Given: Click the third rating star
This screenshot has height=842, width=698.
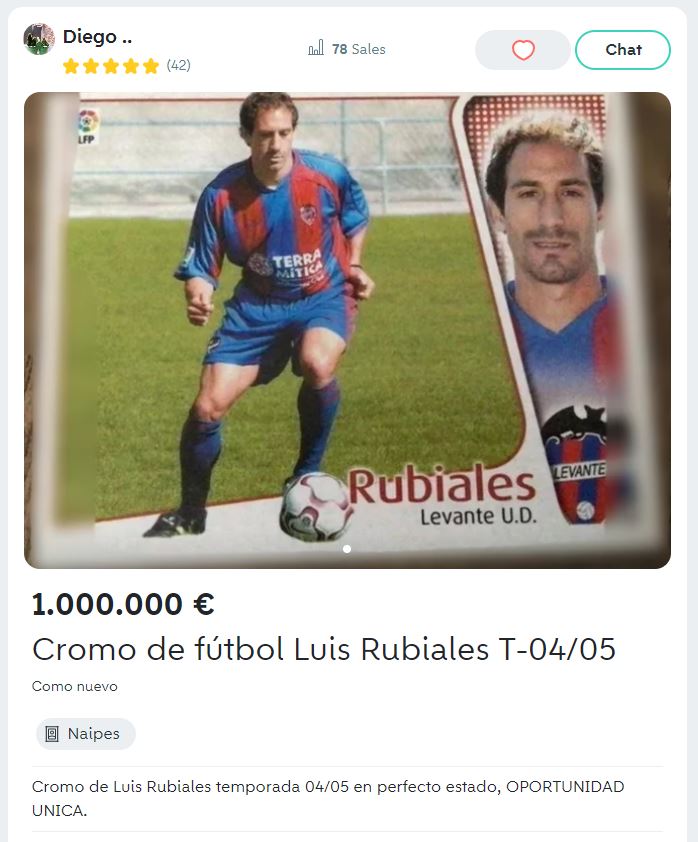Looking at the screenshot, I should pyautogui.click(x=111, y=66).
